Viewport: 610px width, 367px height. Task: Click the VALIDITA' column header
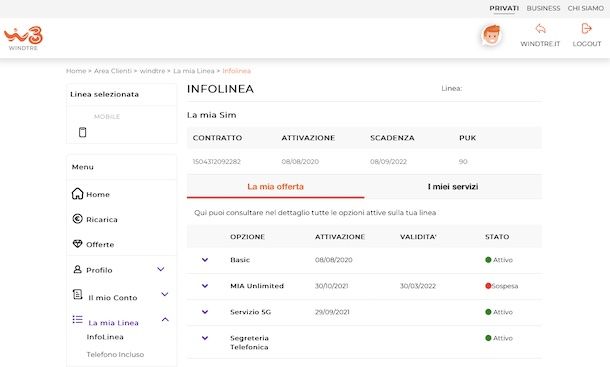pyautogui.click(x=418, y=237)
